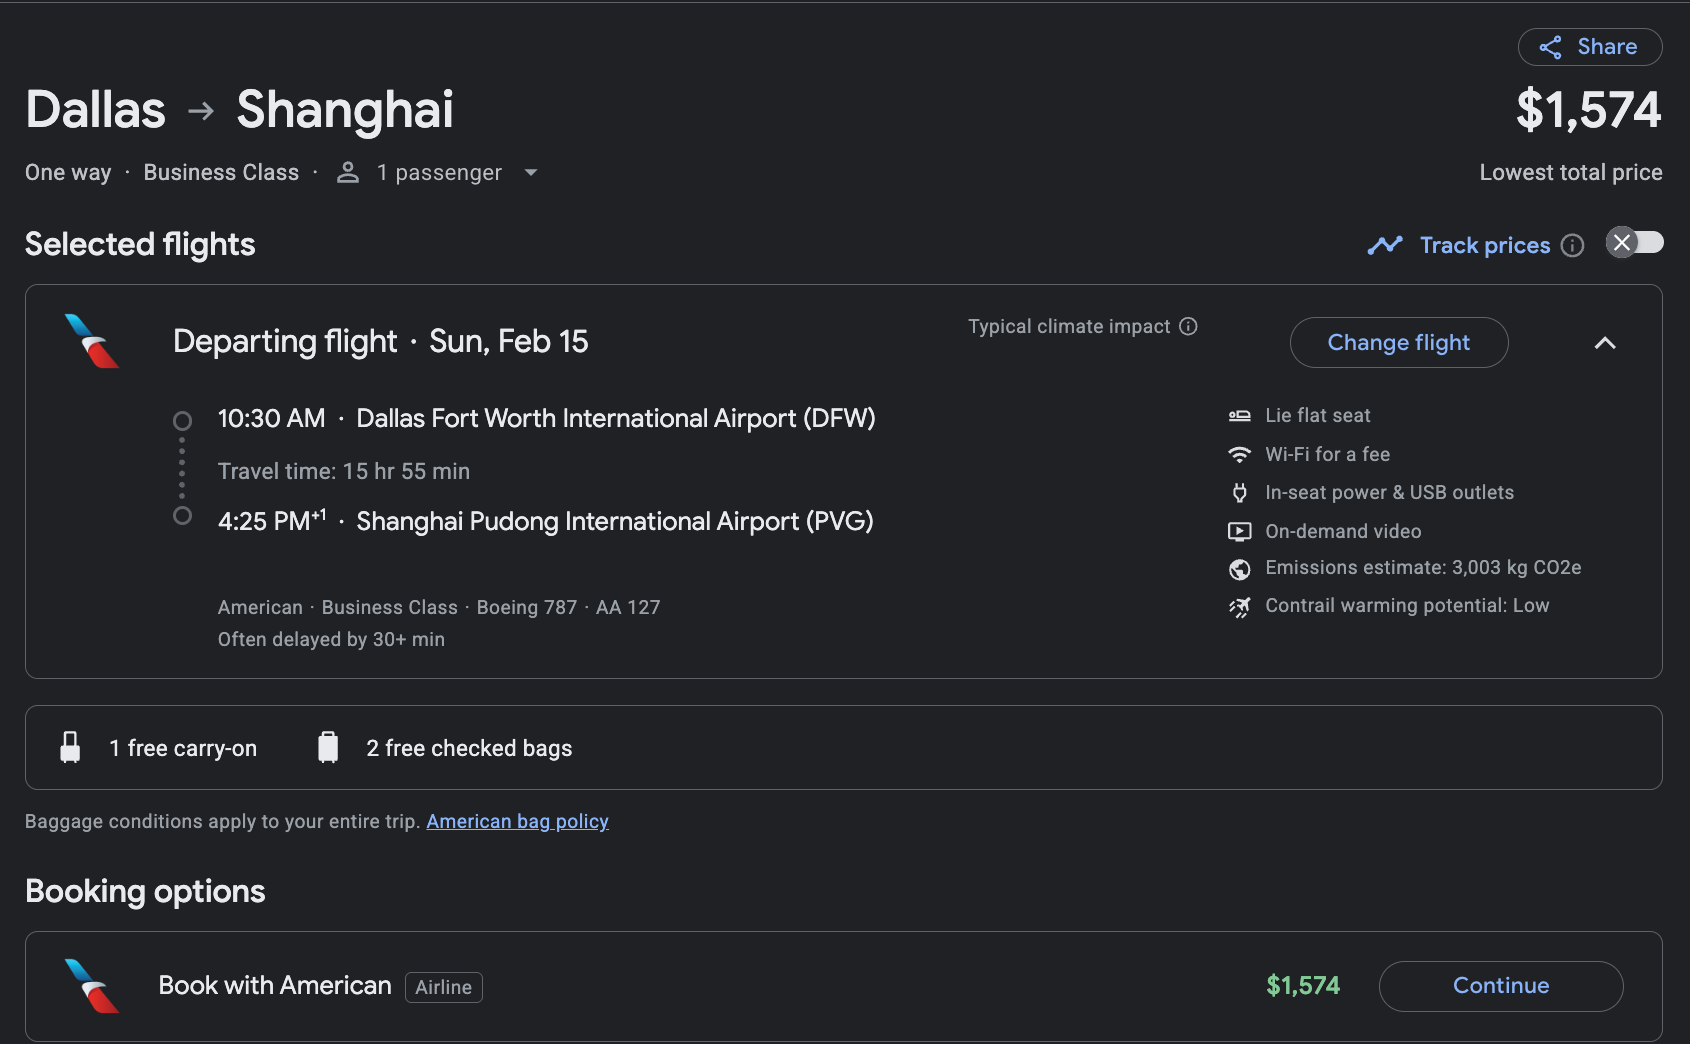The width and height of the screenshot is (1690, 1044).
Task: Click the Track prices trend icon
Action: pos(1385,245)
